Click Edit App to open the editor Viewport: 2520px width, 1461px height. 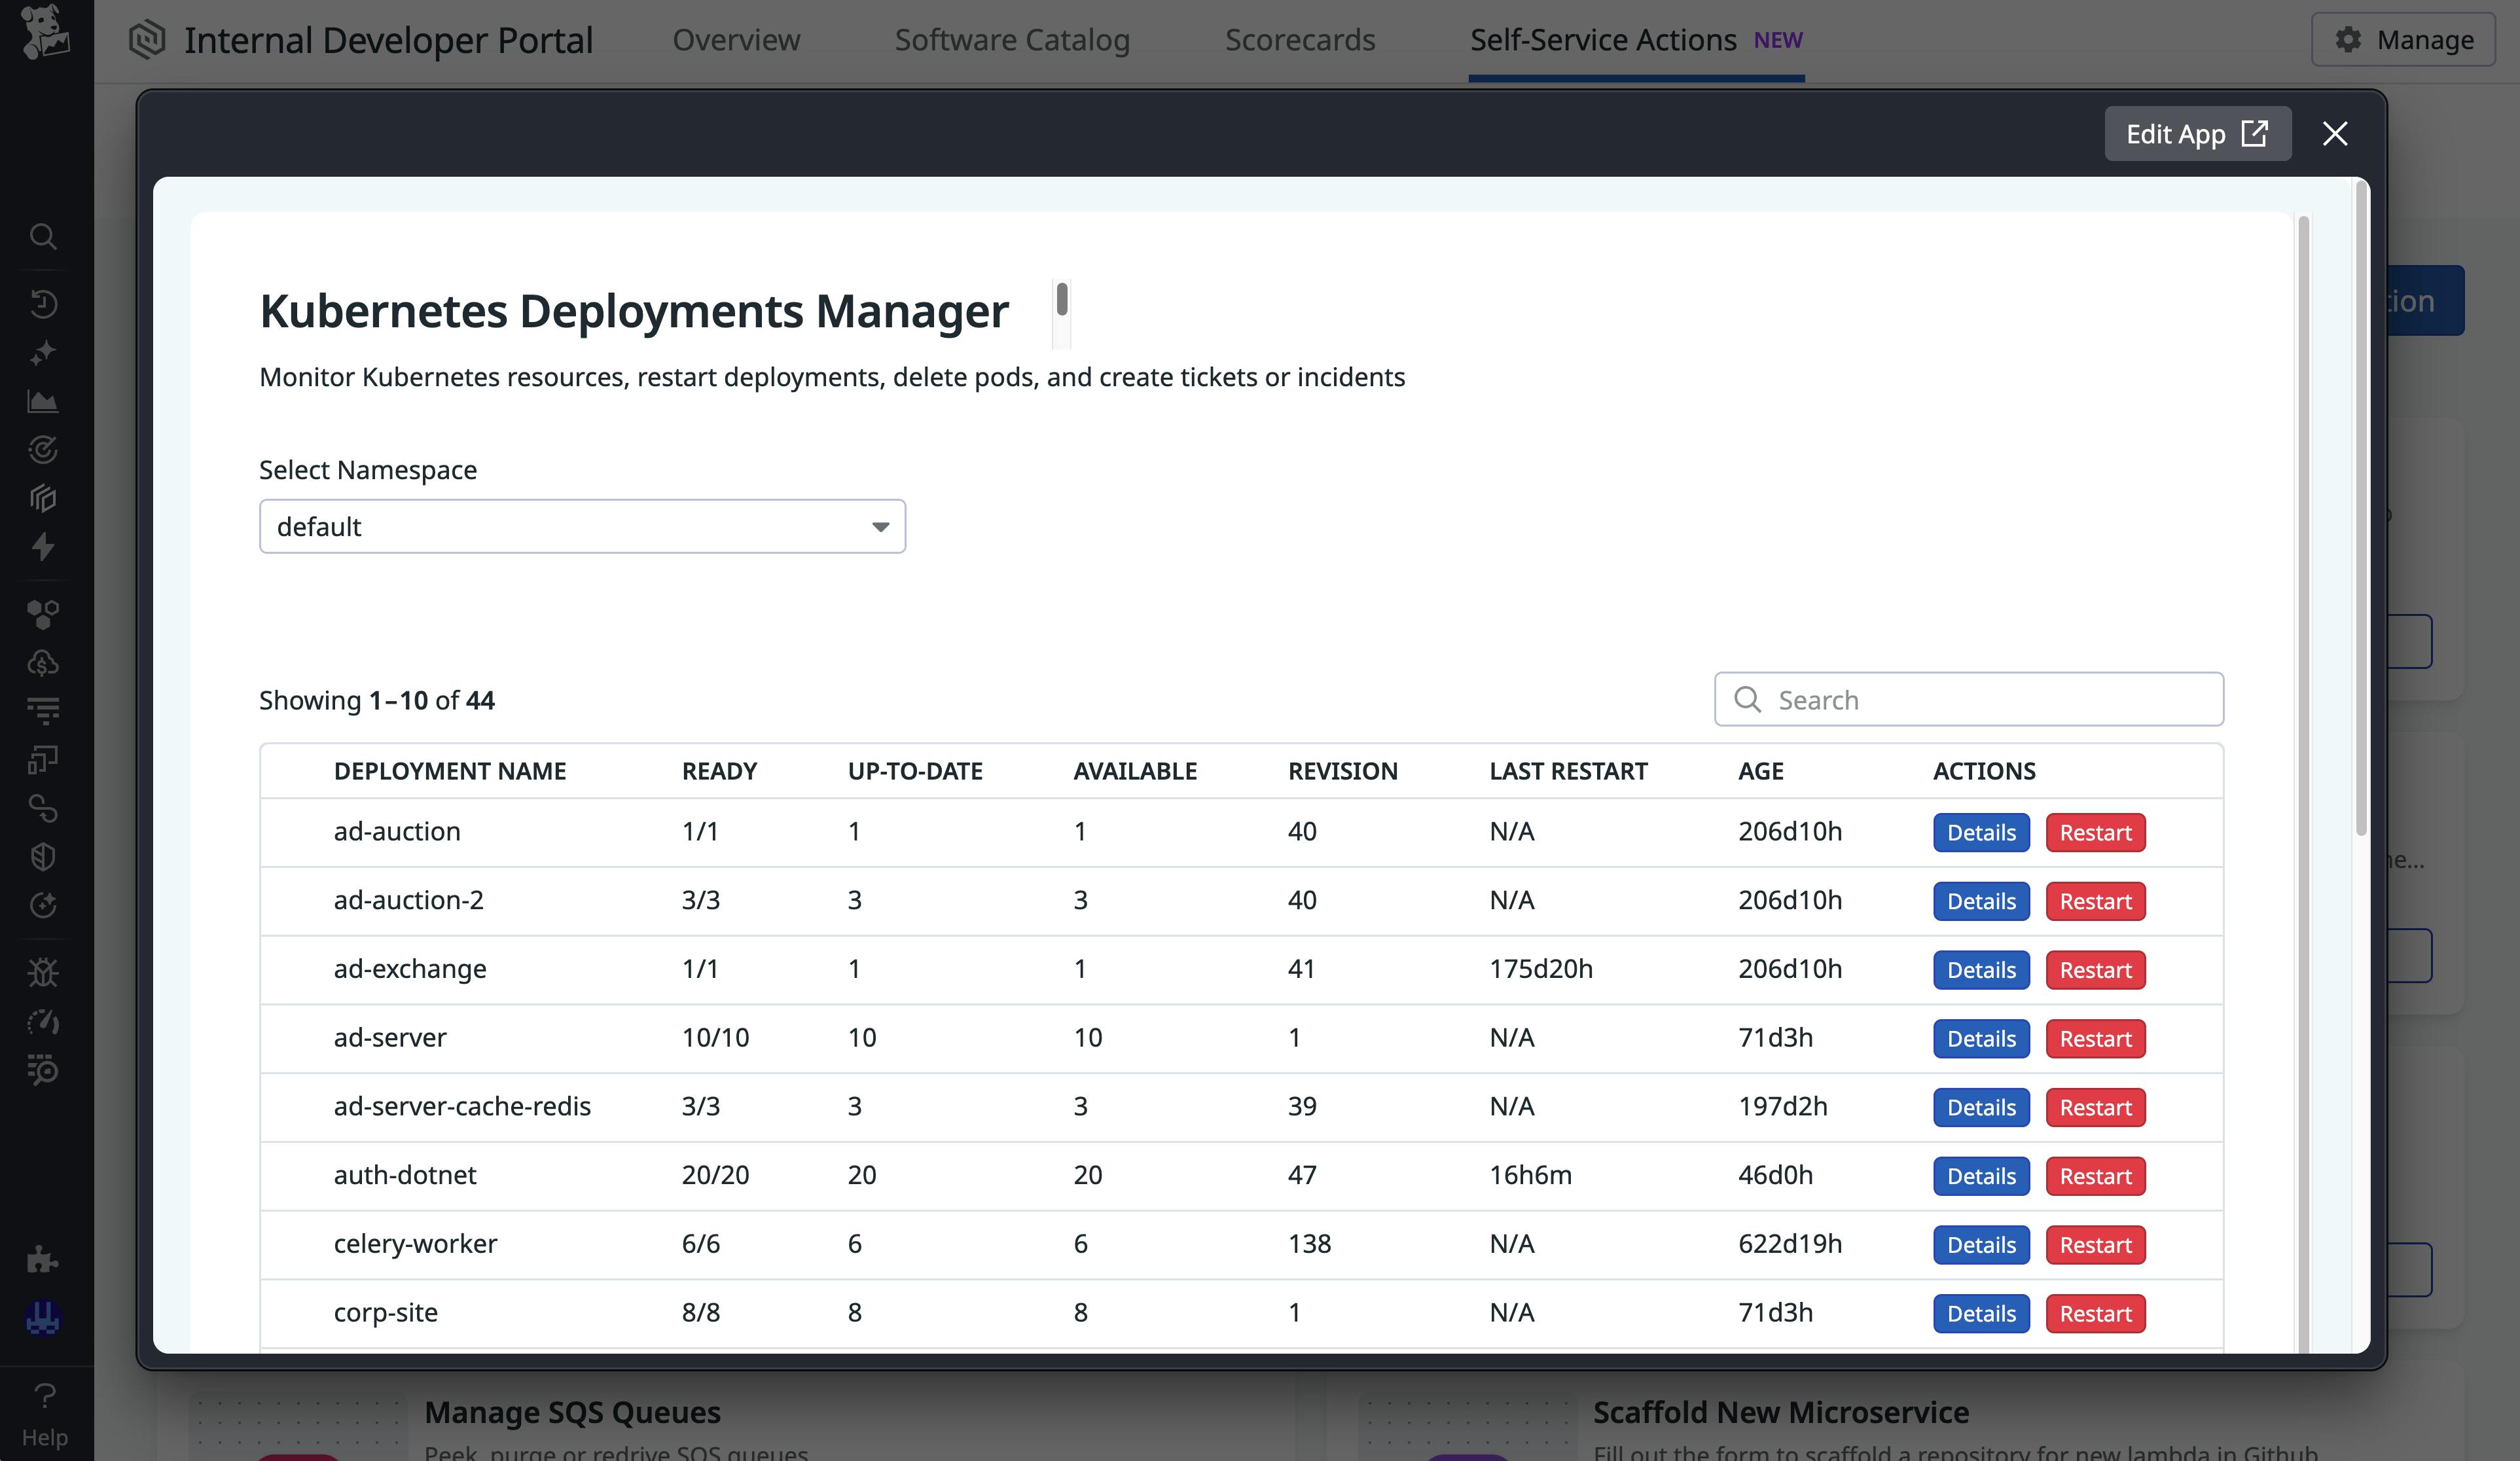point(2197,133)
